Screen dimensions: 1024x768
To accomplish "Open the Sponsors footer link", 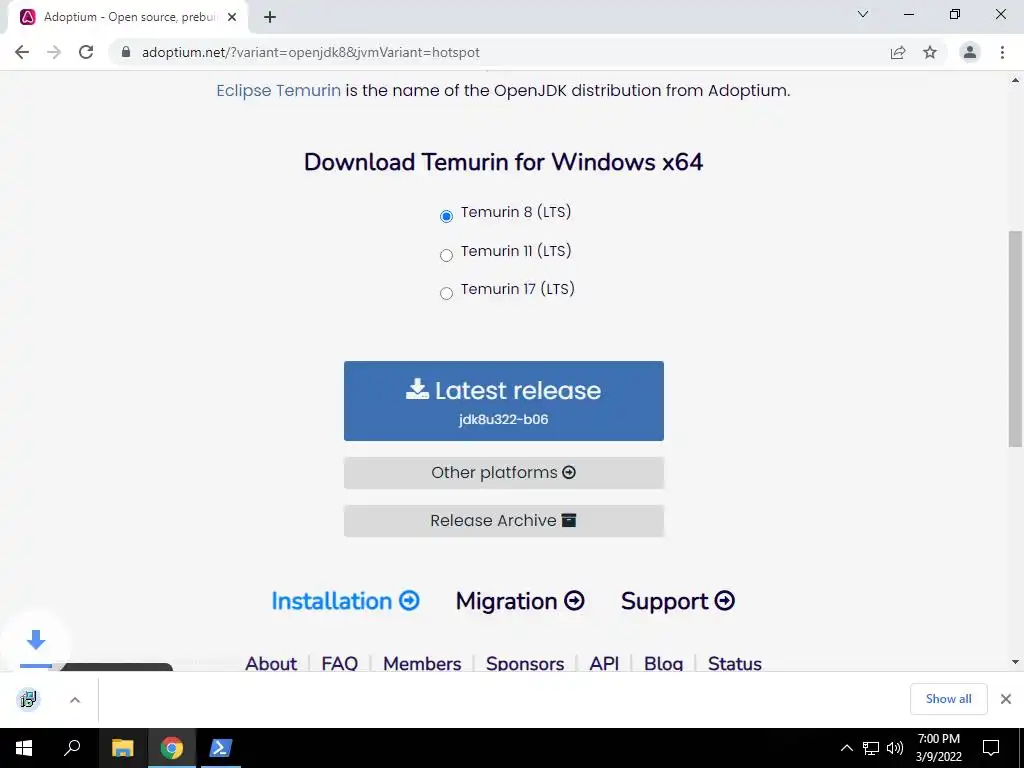I will coord(525,663).
